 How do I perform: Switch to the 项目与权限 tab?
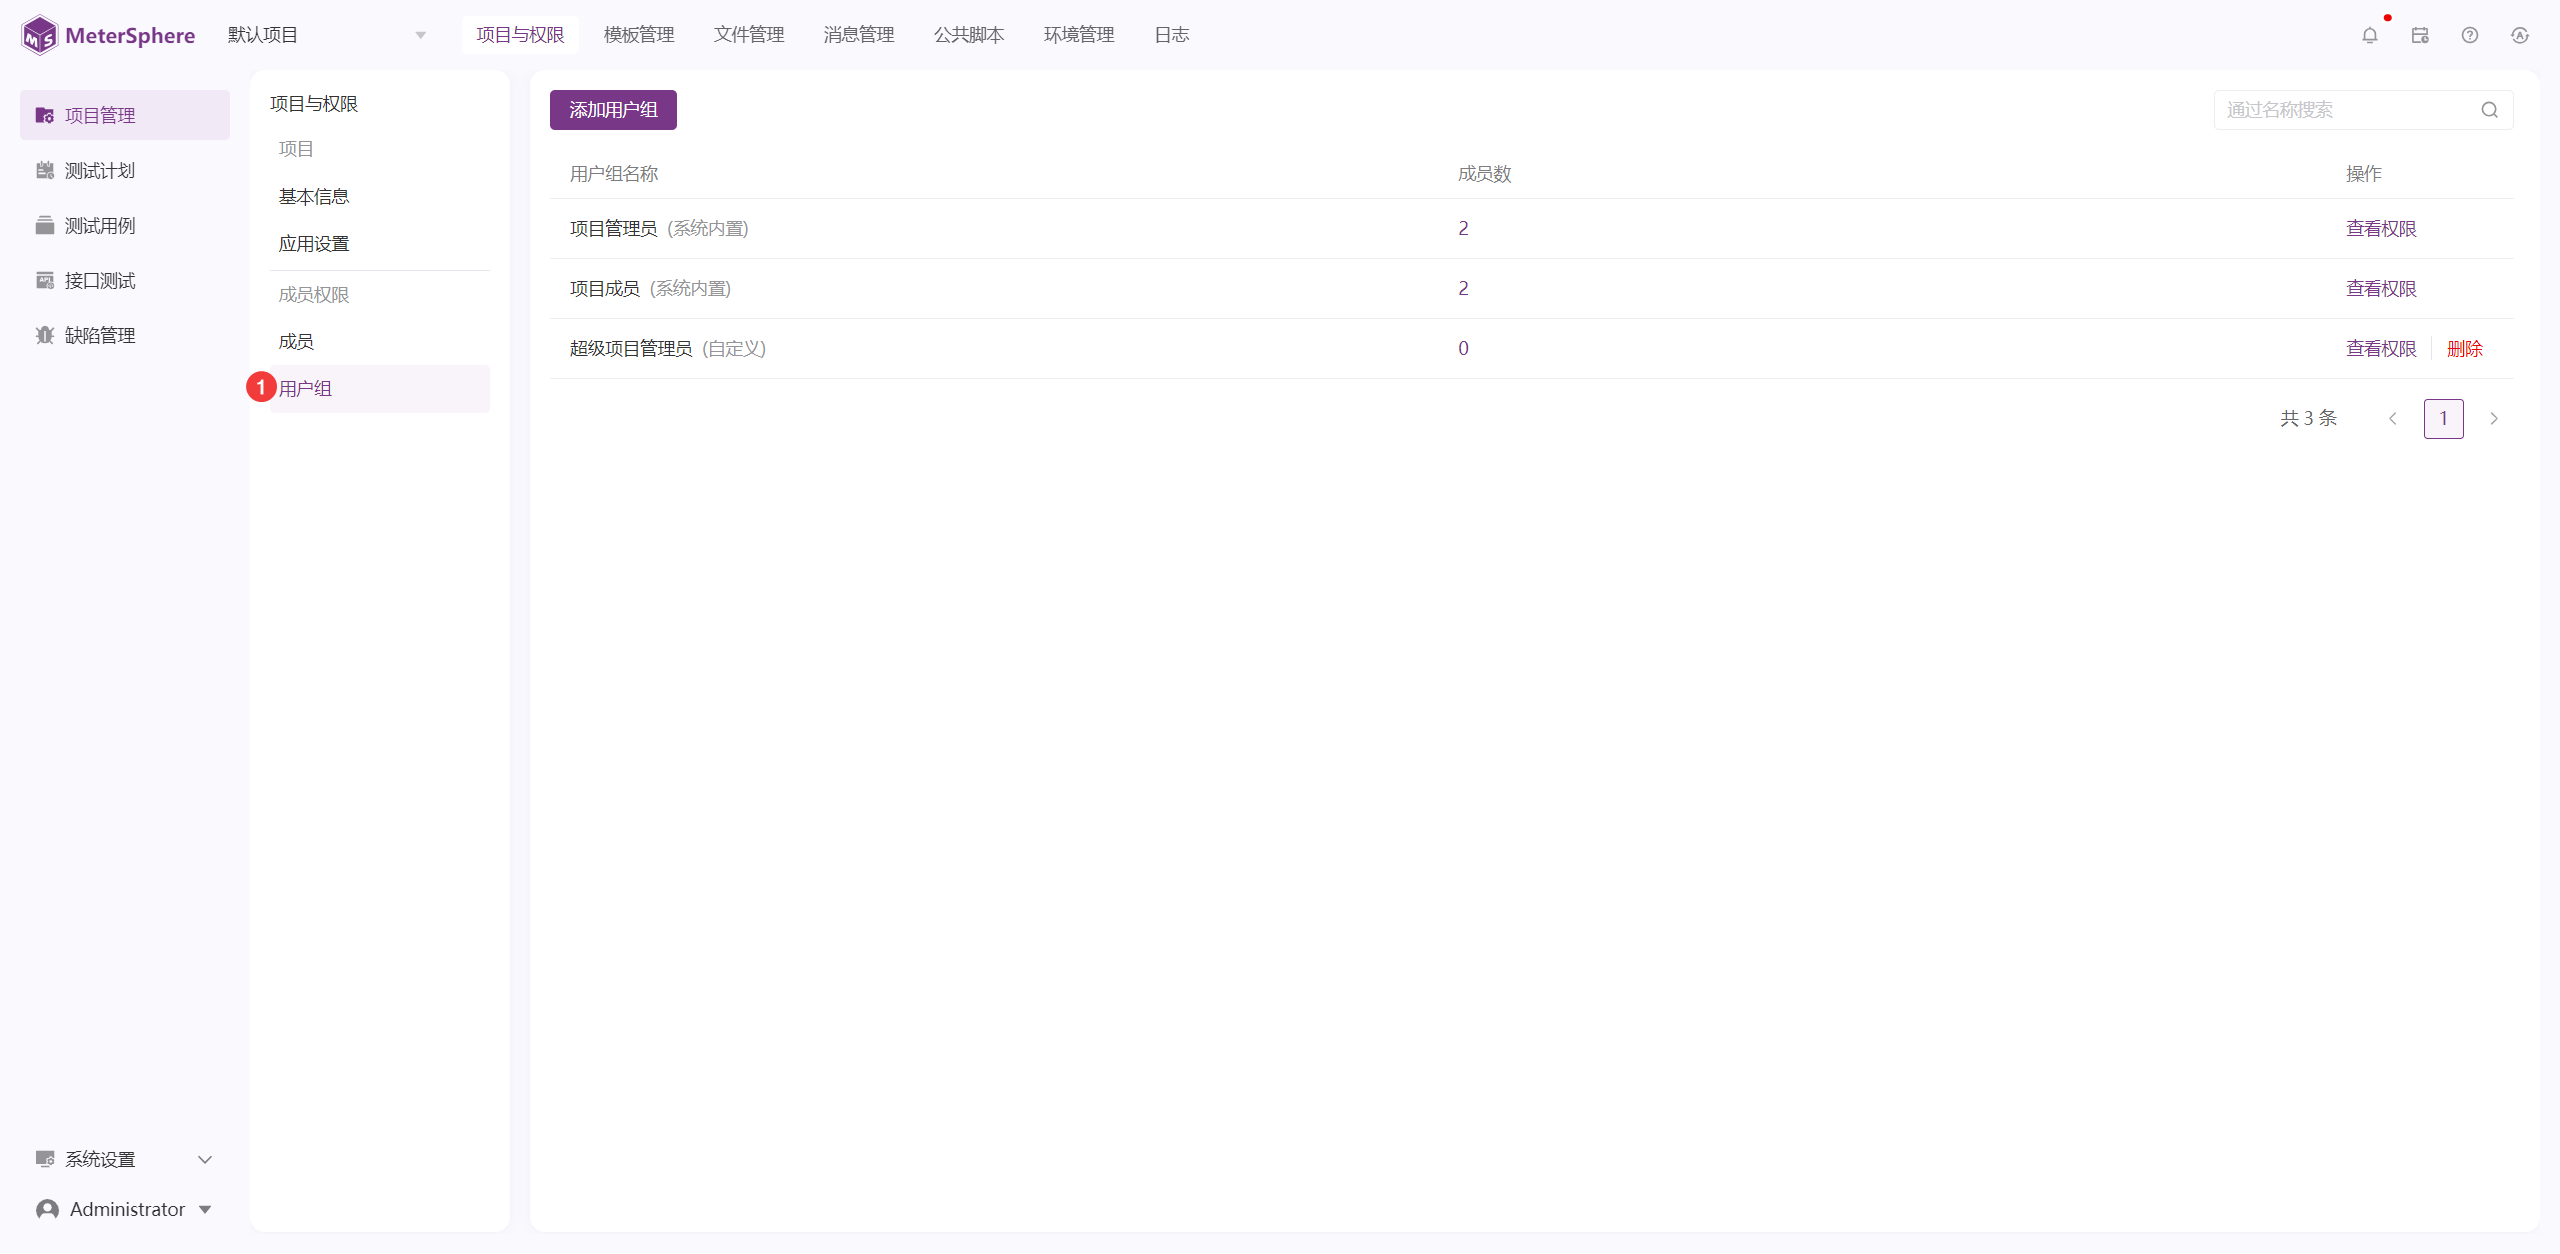pyautogui.click(x=520, y=35)
